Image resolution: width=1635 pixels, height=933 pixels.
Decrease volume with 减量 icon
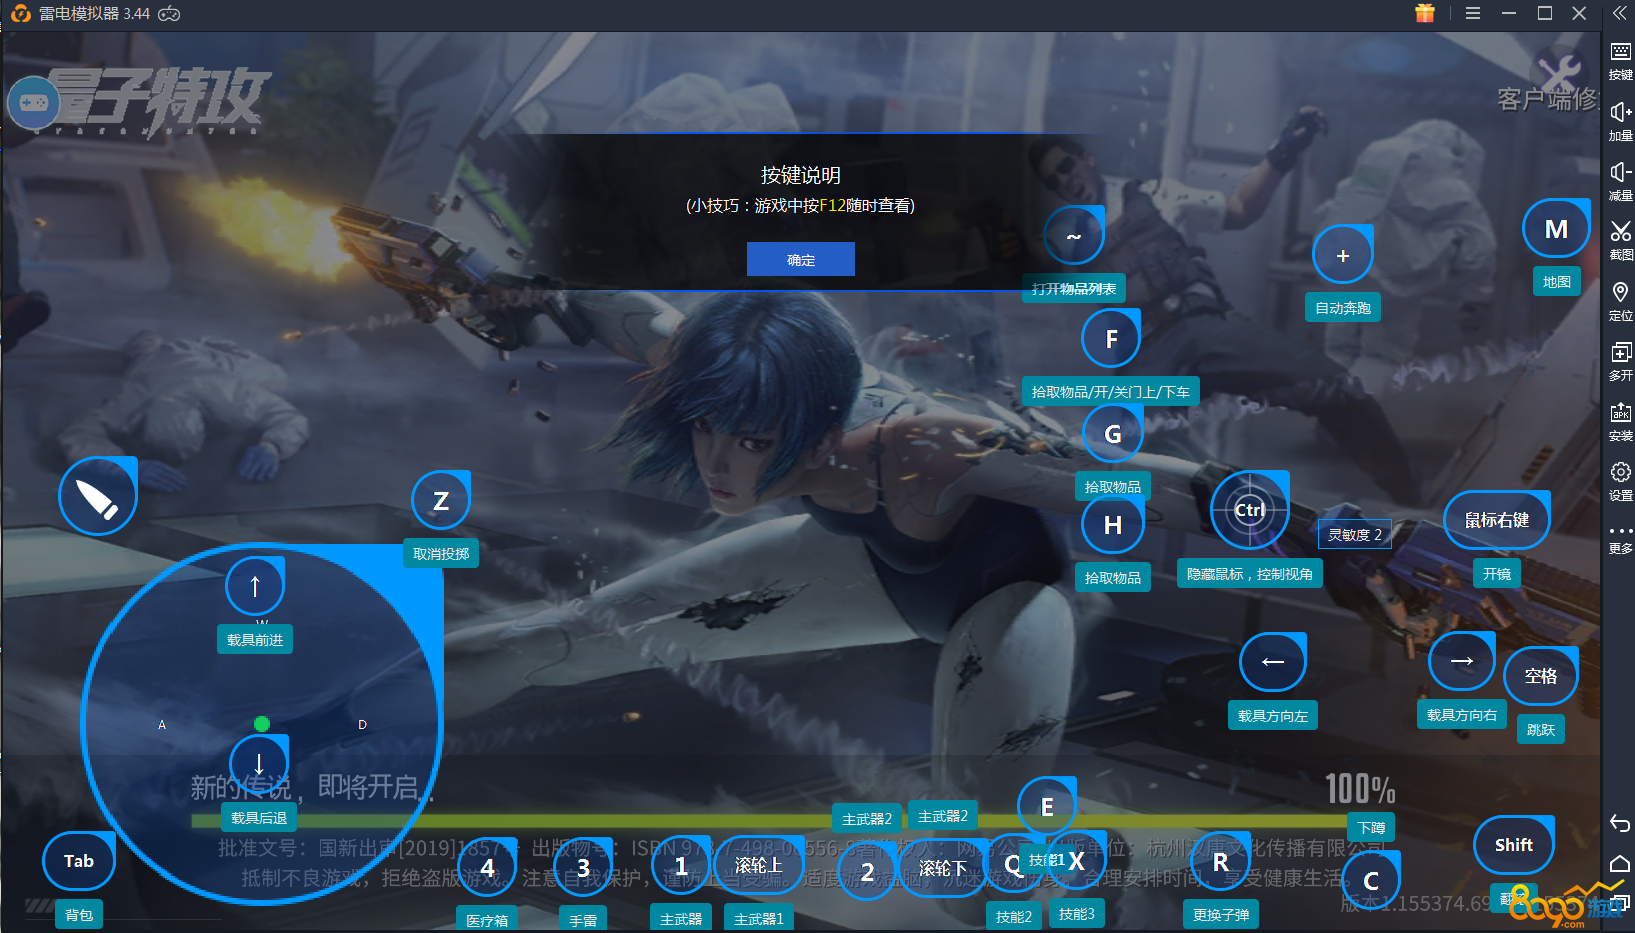tap(1620, 180)
